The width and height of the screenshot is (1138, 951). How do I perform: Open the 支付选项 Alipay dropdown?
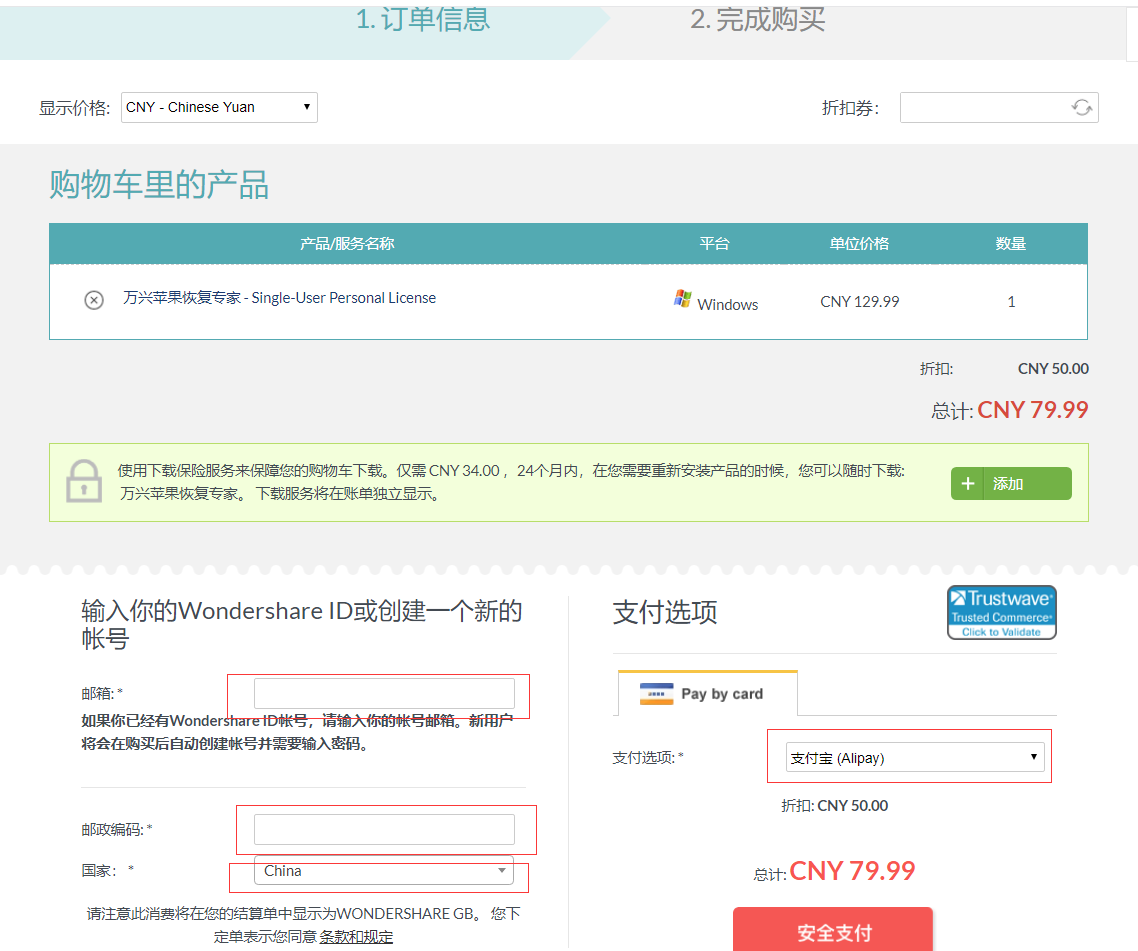pyautogui.click(x=915, y=757)
